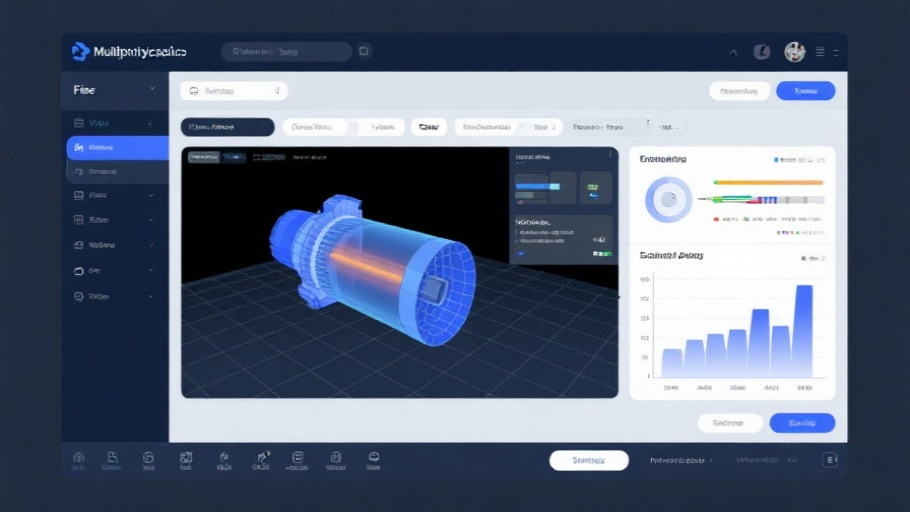This screenshot has height=512, width=910.
Task: Click the round clock icon beside the avatar
Action: point(761,52)
